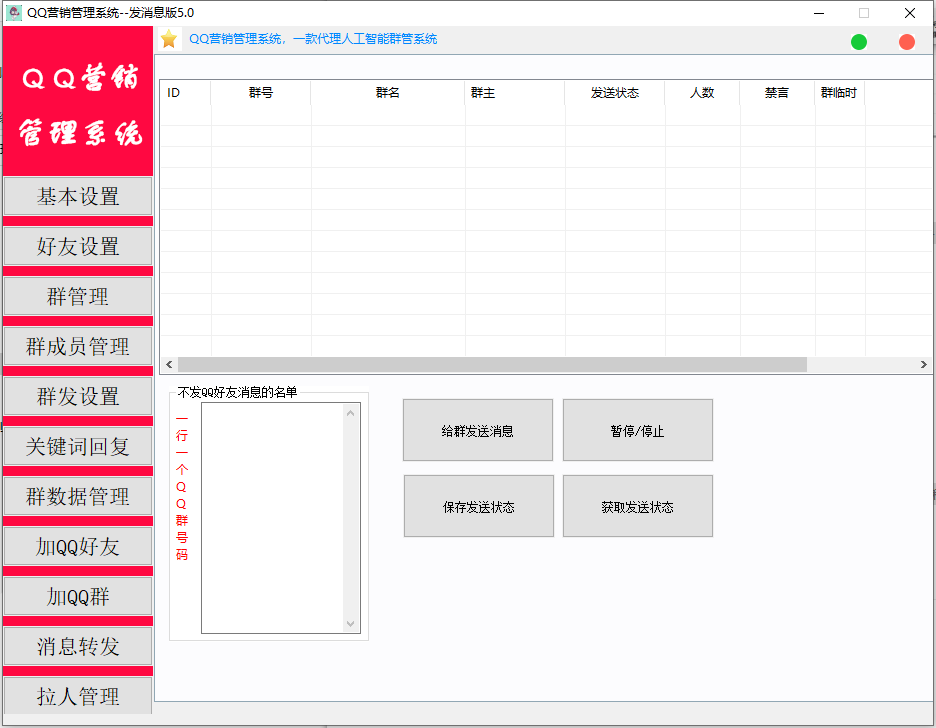
Task: Sort by 群号 column header
Action: pos(261,92)
